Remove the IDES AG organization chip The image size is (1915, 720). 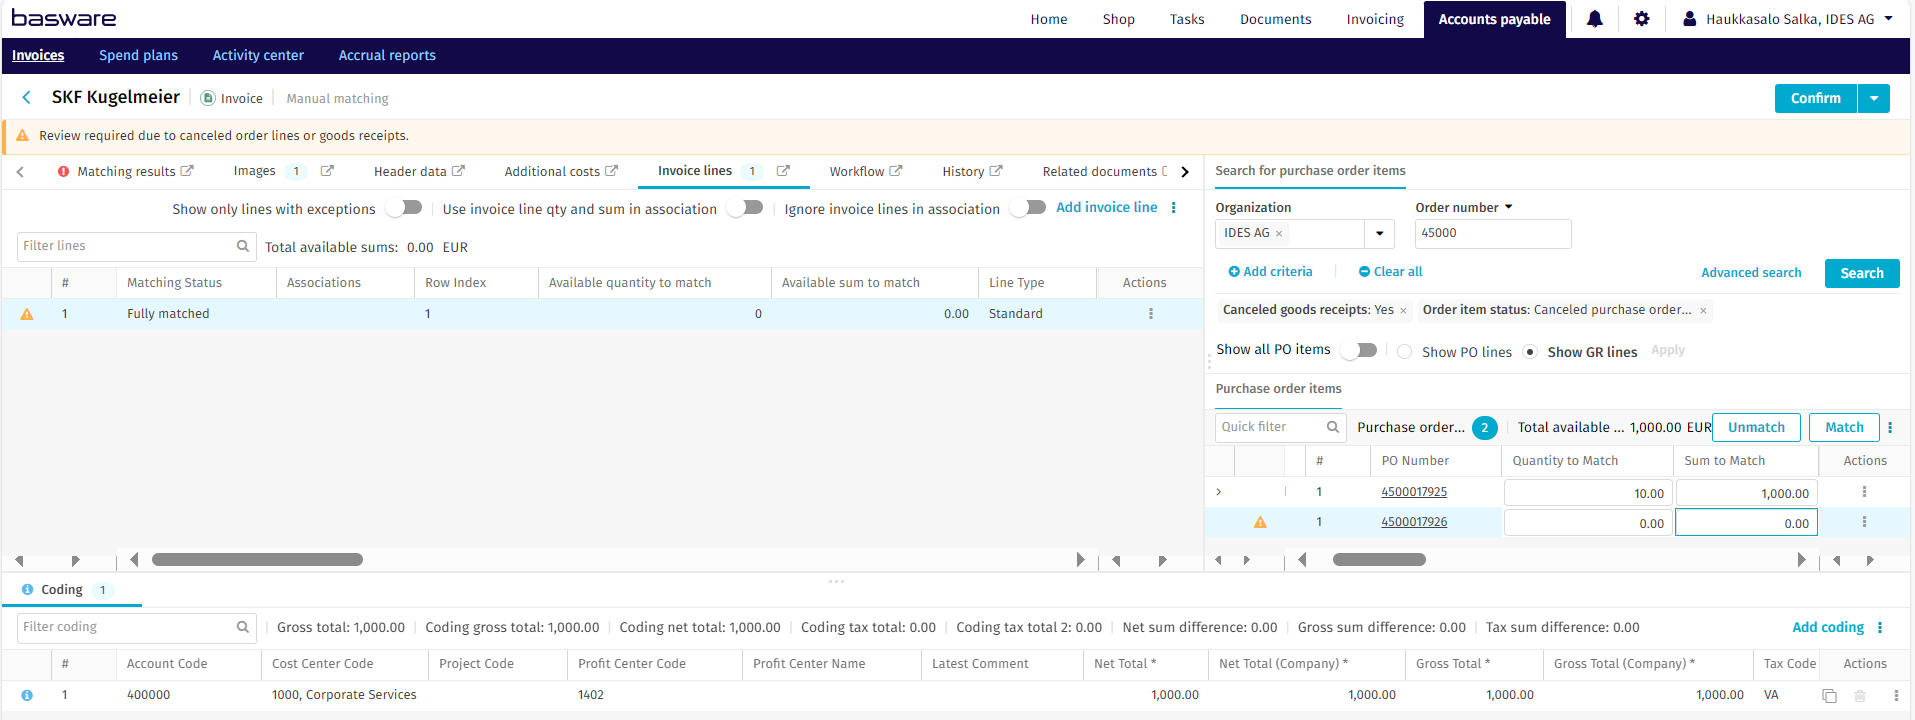1279,234
